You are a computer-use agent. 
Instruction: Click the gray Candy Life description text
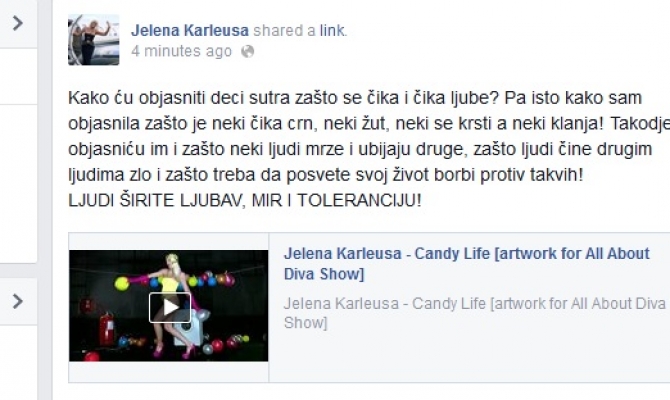[x=475, y=313]
